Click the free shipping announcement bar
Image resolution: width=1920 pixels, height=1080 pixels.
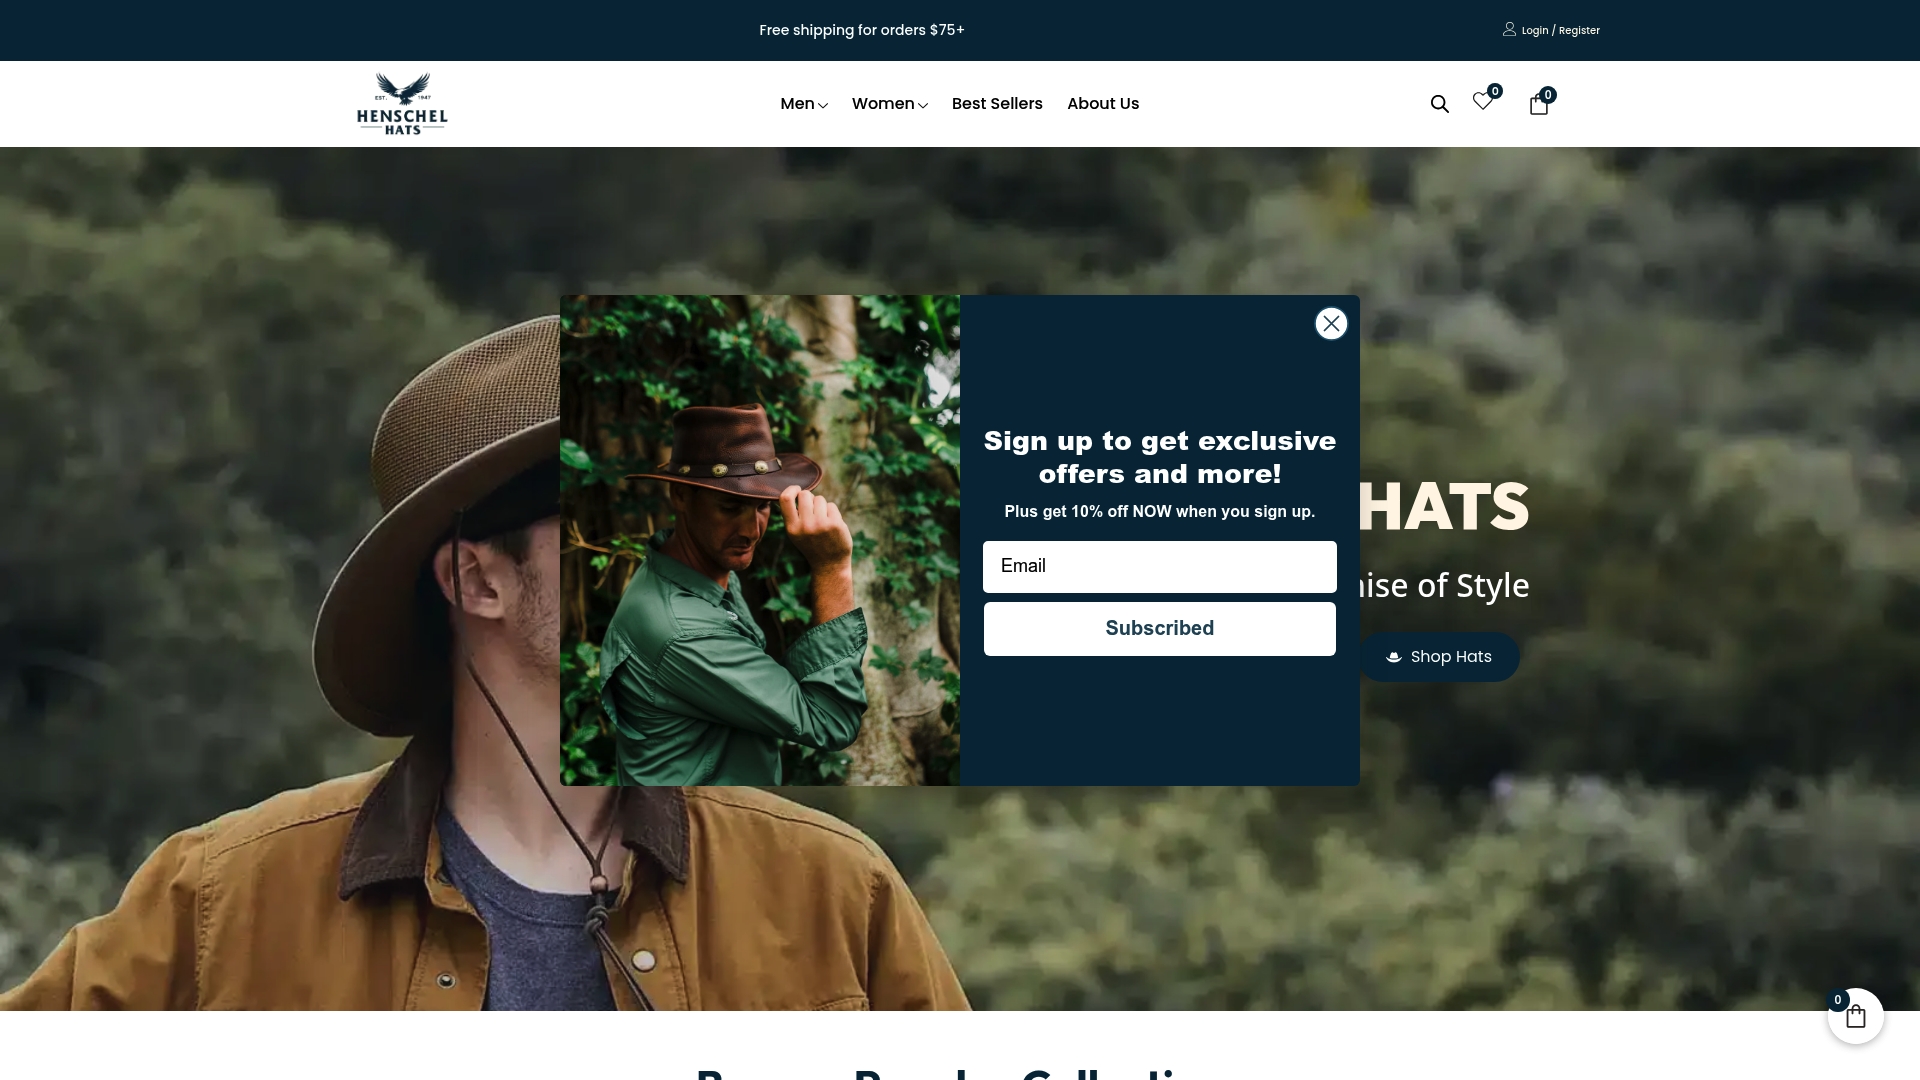click(x=861, y=30)
